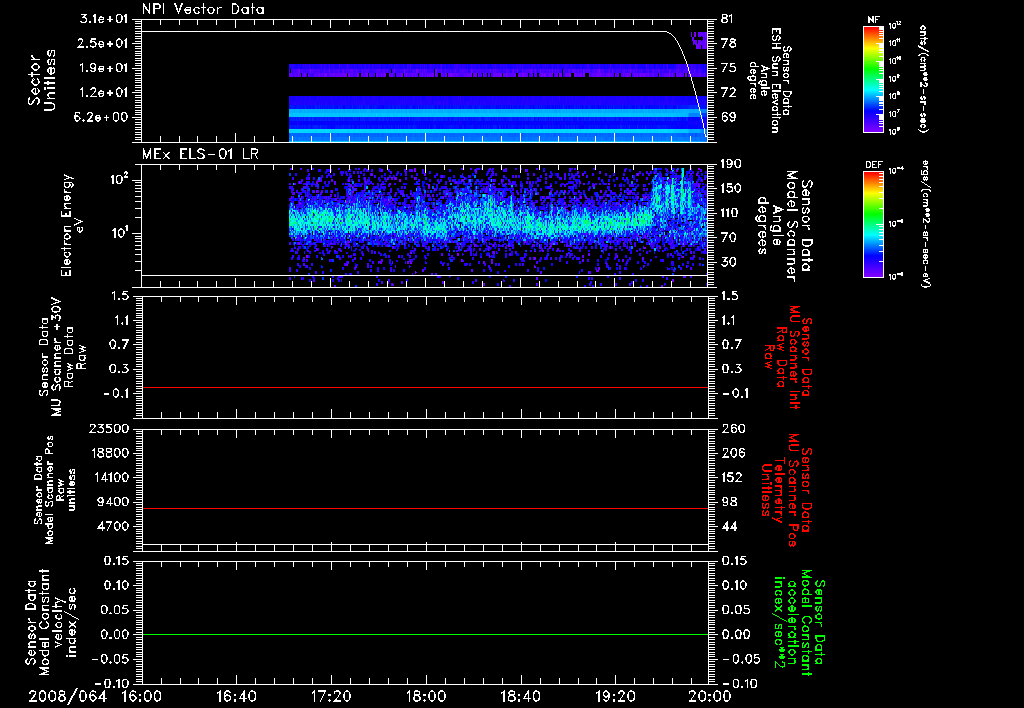Viewport: 1024px width, 708px height.
Task: Click the red line in Scanner Pos panel
Action: pos(424,508)
